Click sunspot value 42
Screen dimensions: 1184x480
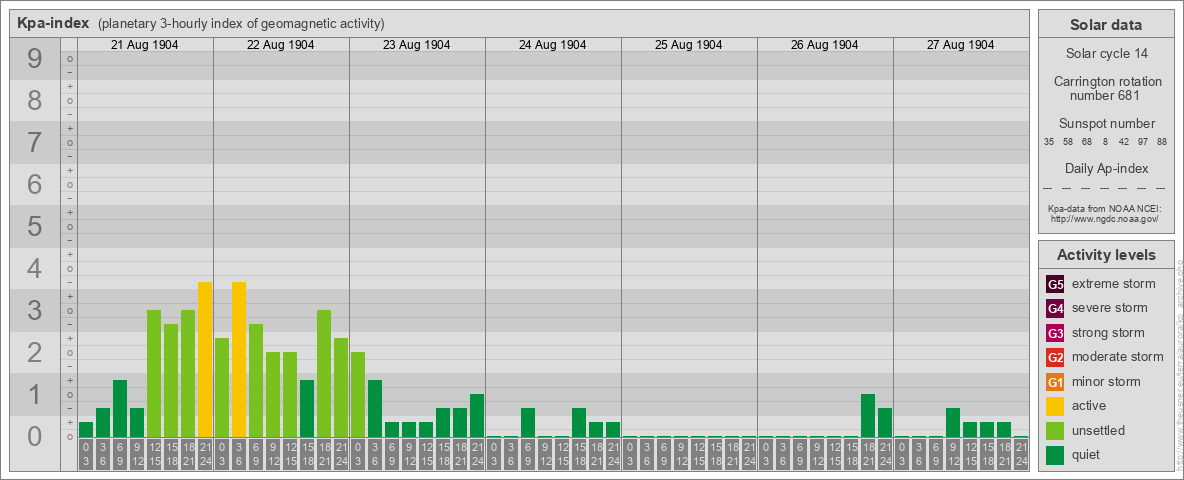1124,142
